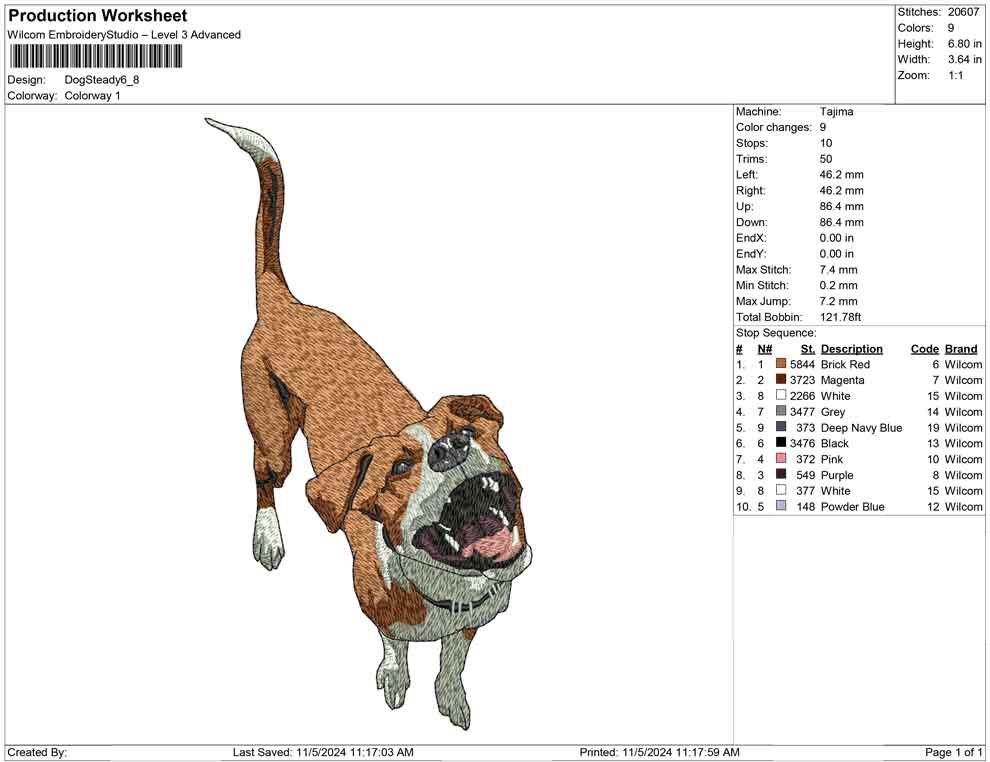Click the 'Created By:' footer label
This screenshot has height=762, width=990.
(37, 752)
